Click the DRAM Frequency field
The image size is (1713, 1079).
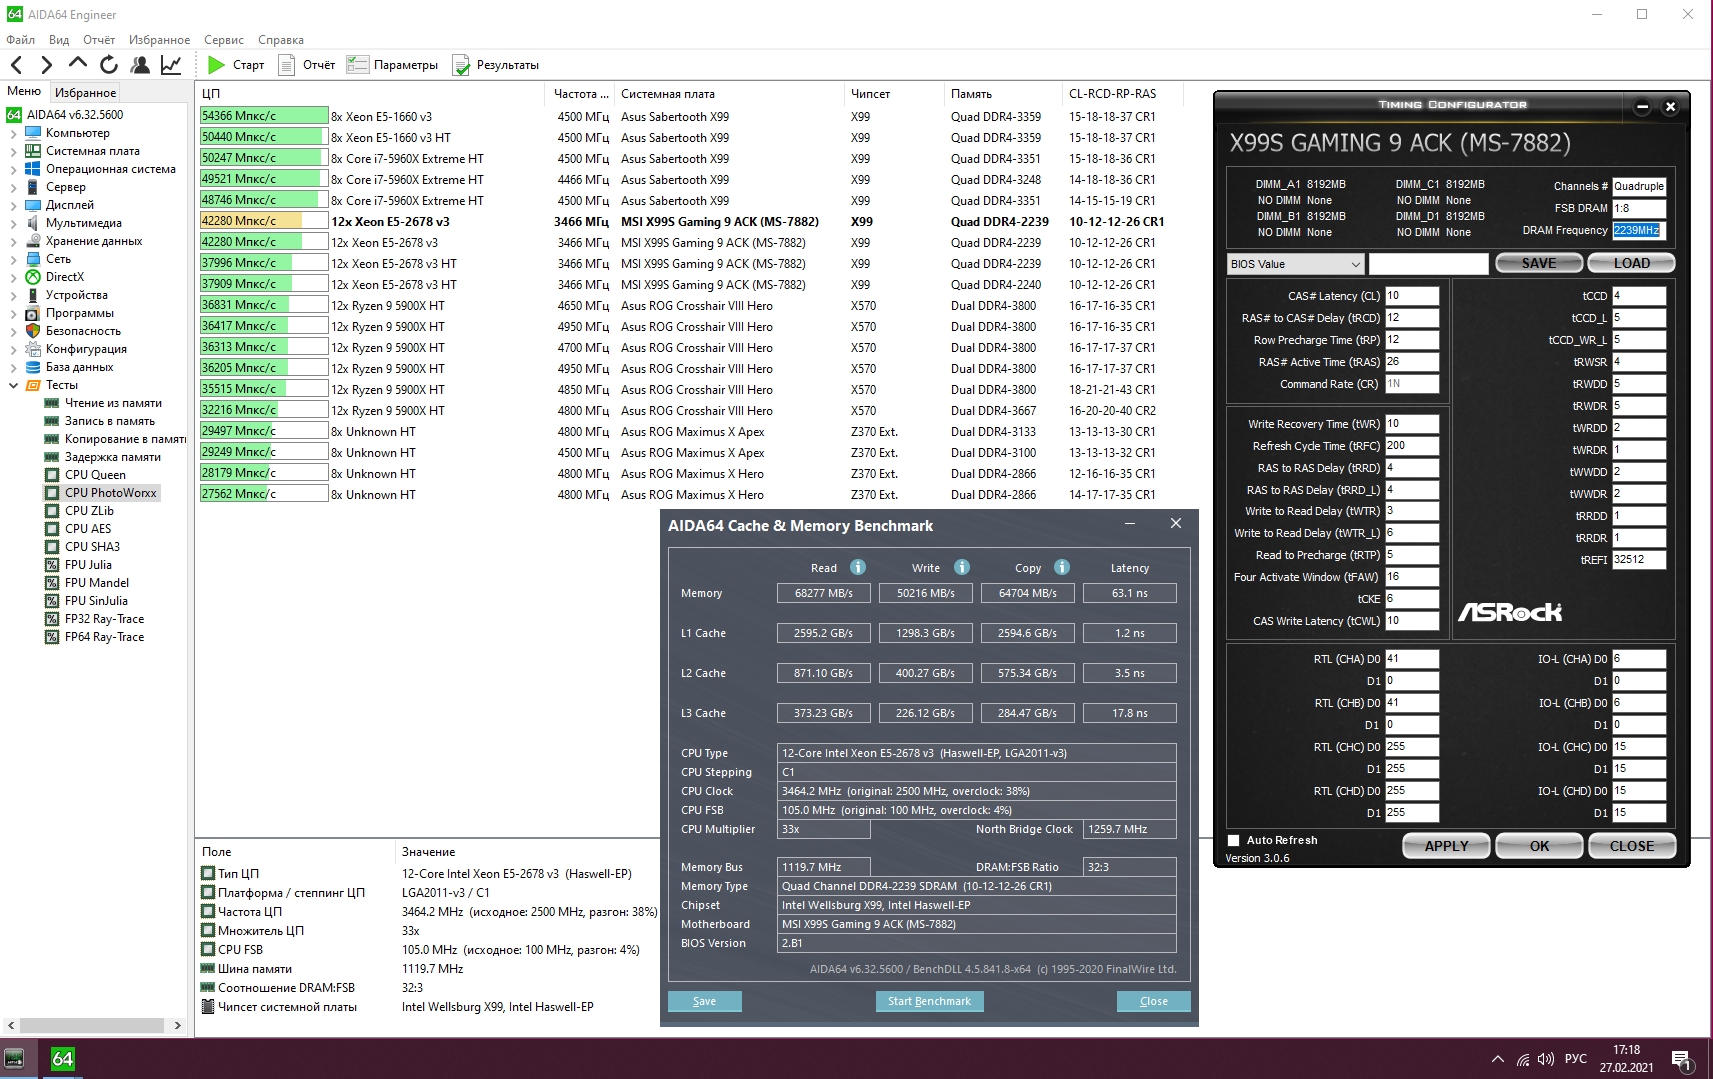coord(1639,230)
